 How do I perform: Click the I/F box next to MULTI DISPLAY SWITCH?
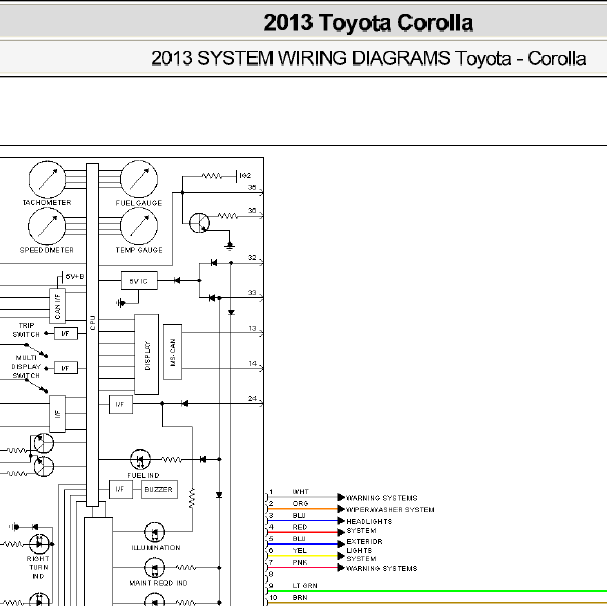(x=66, y=367)
